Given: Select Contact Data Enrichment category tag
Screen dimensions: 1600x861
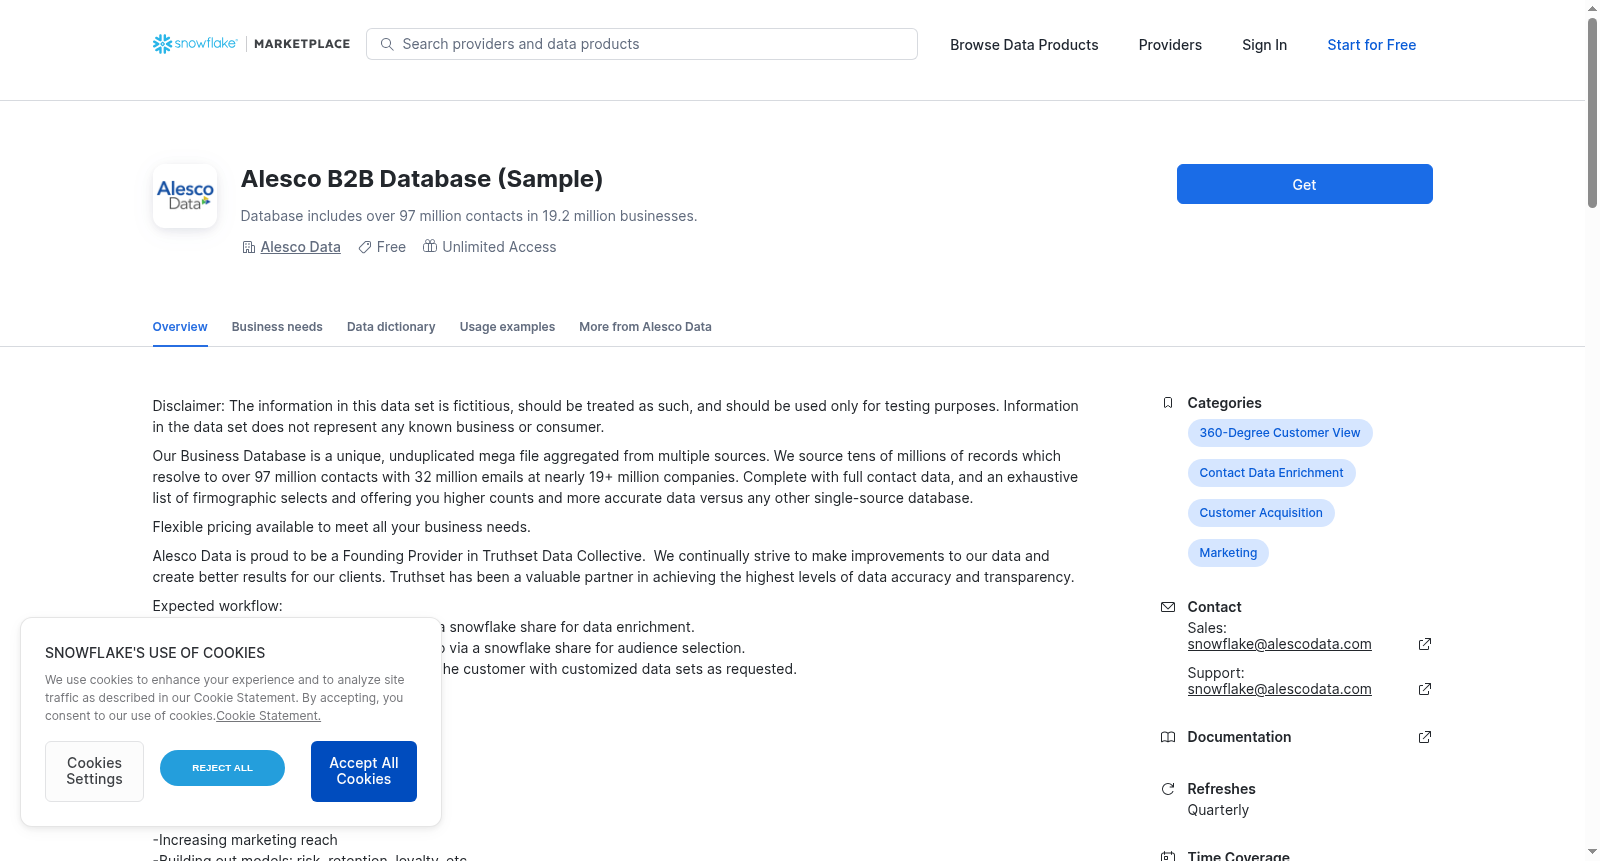Looking at the screenshot, I should coord(1271,473).
